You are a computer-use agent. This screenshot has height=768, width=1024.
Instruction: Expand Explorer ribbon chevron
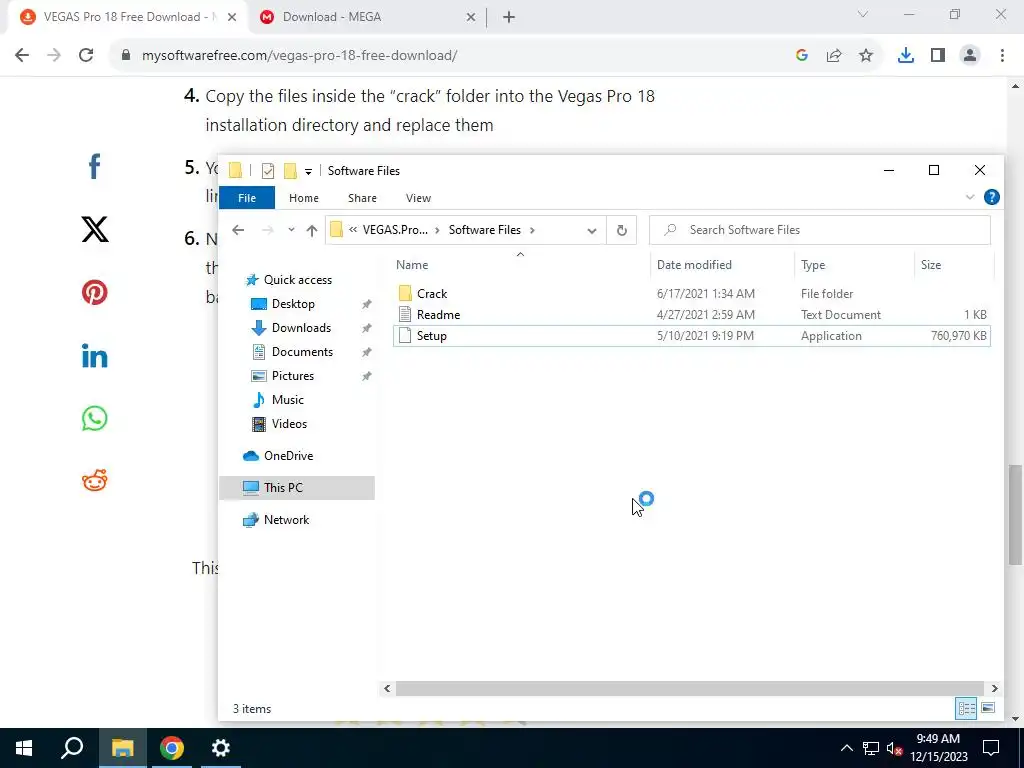[970, 197]
